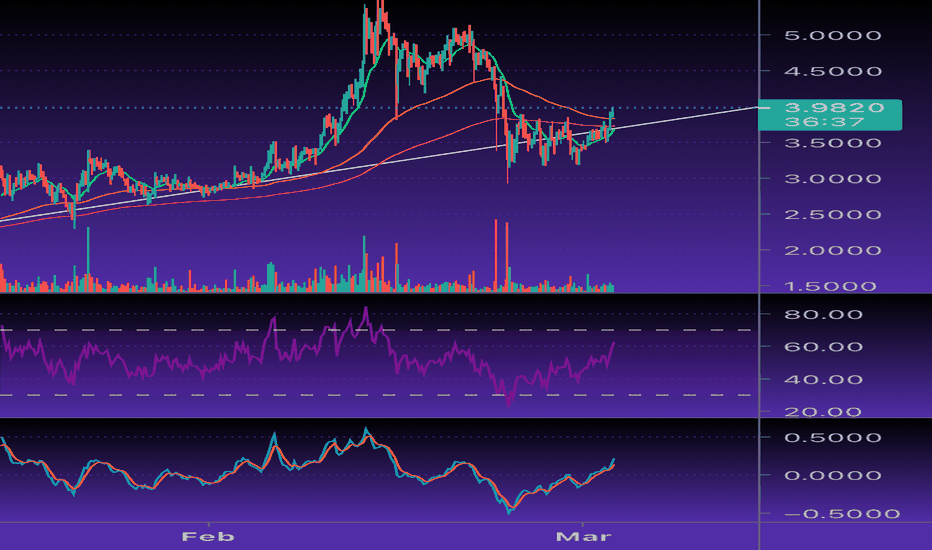Viewport: 932px width, 550px height.
Task: Click the oscillator 0.0000 scale label
Action: [833, 476]
